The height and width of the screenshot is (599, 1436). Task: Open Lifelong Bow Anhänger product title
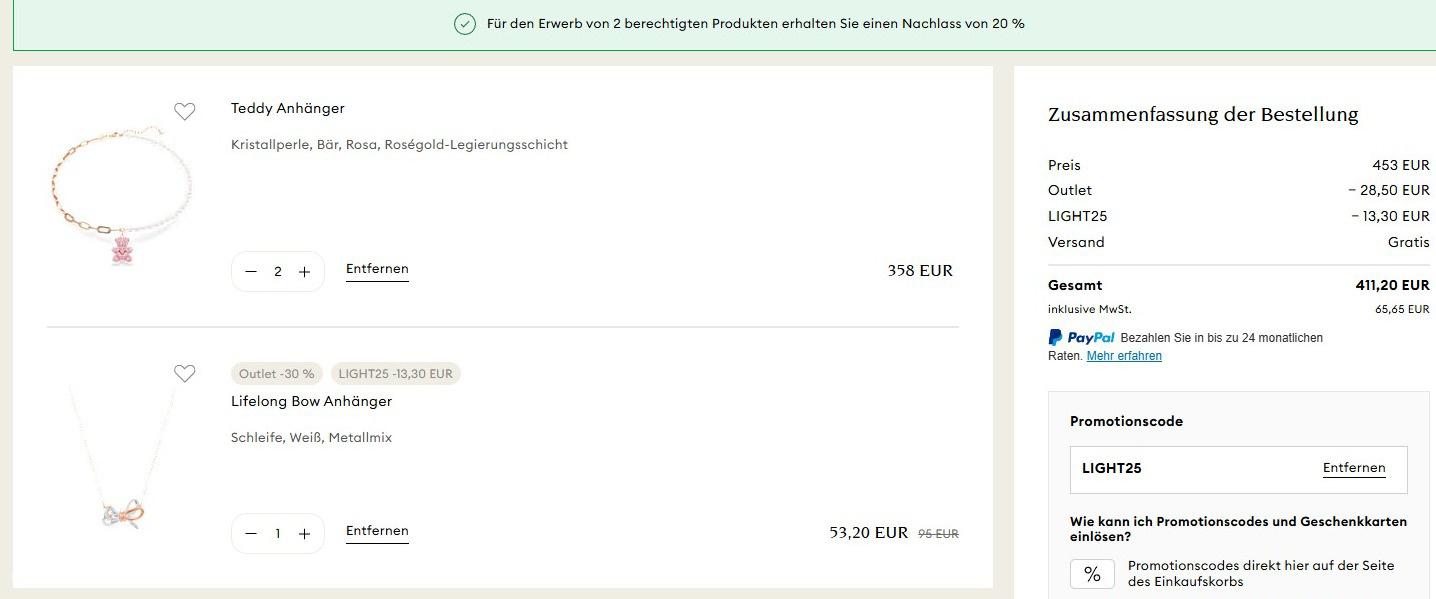311,401
